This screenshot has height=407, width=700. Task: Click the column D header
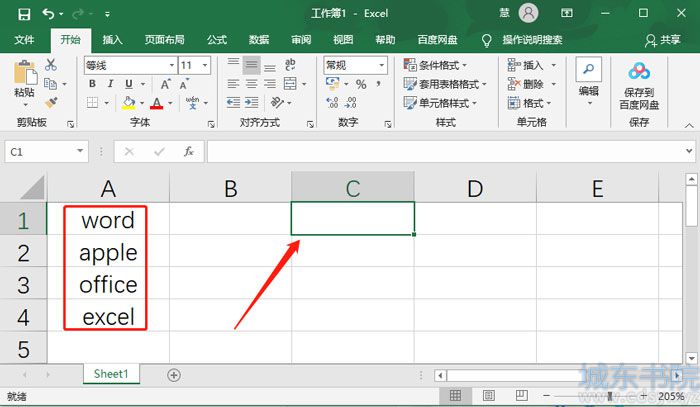point(475,188)
